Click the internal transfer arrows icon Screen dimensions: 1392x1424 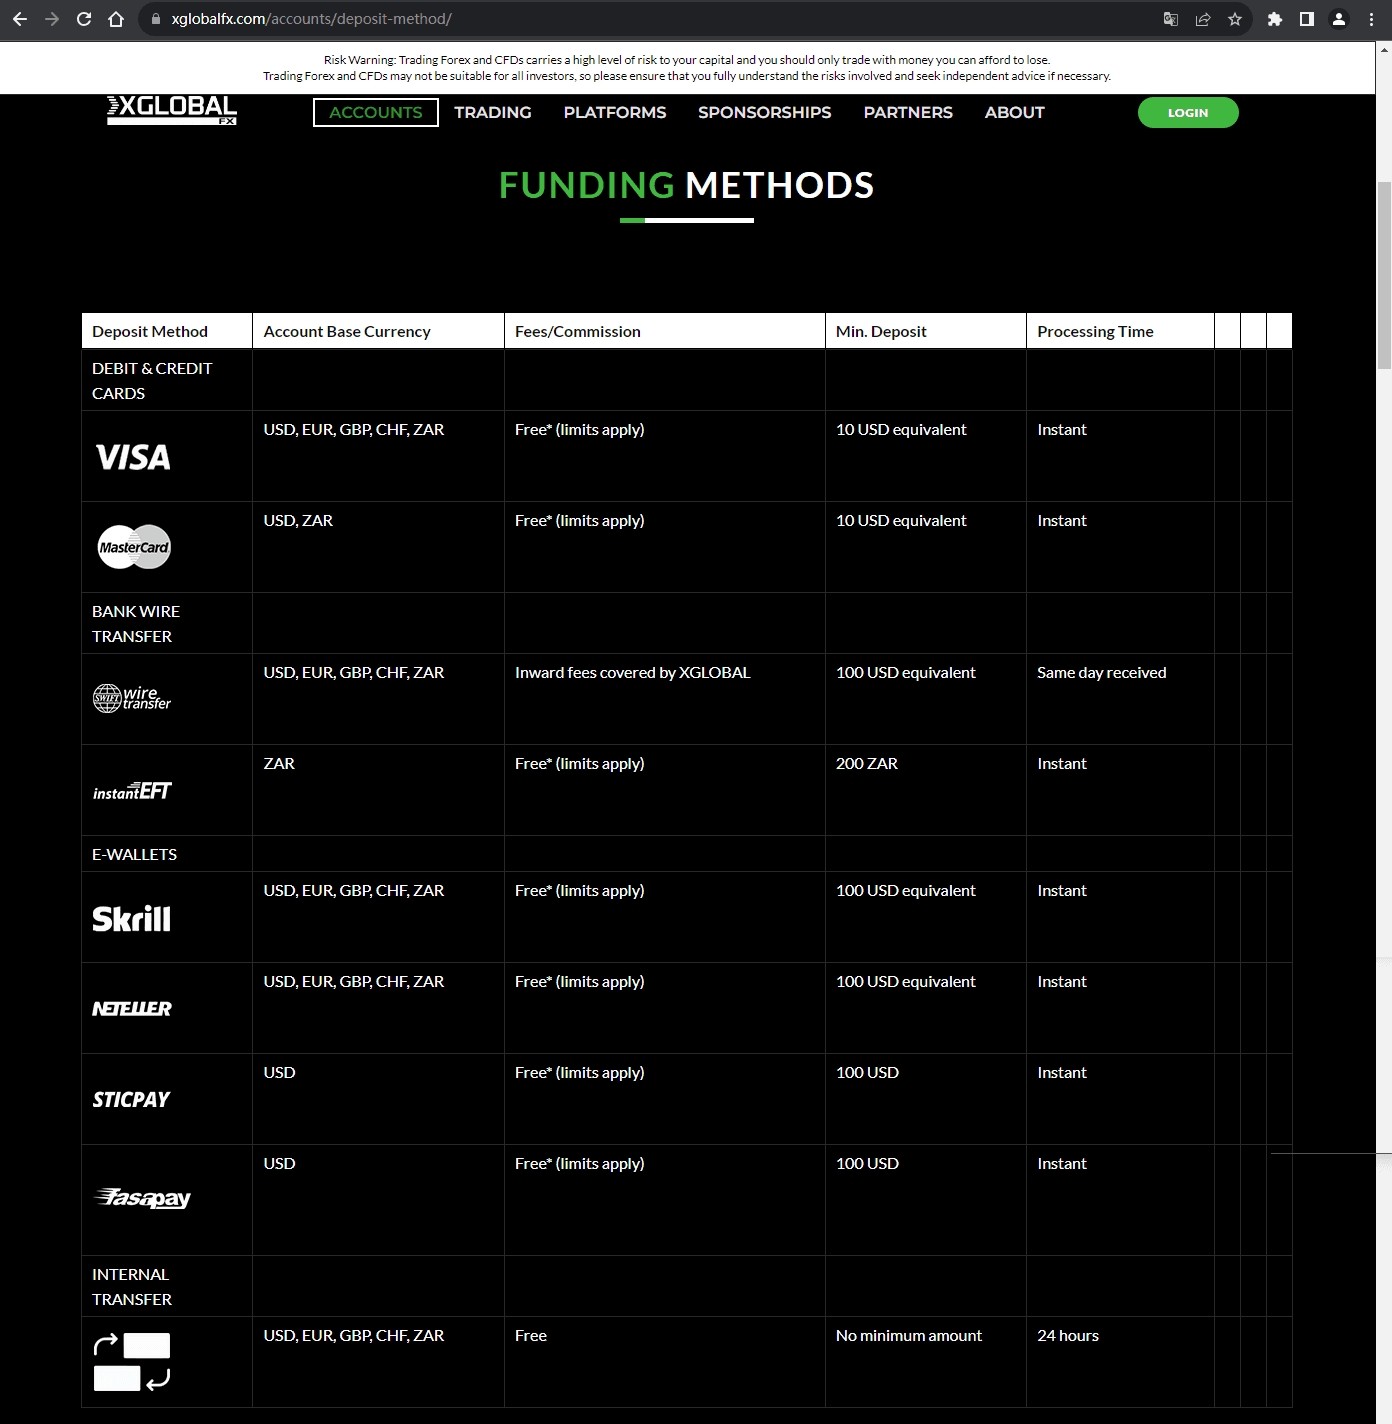[132, 1362]
